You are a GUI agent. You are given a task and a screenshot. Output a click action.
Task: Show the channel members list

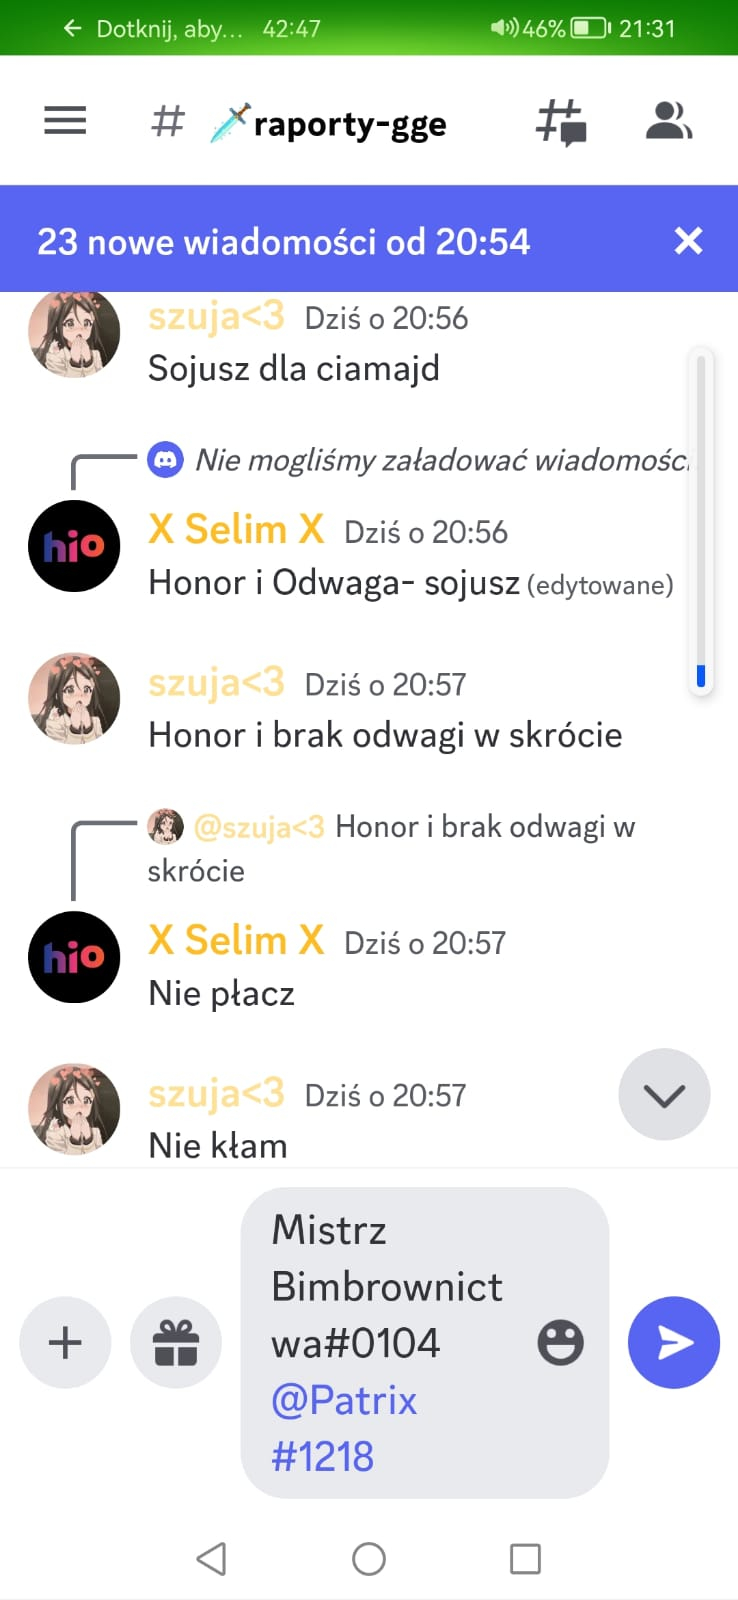(x=669, y=121)
